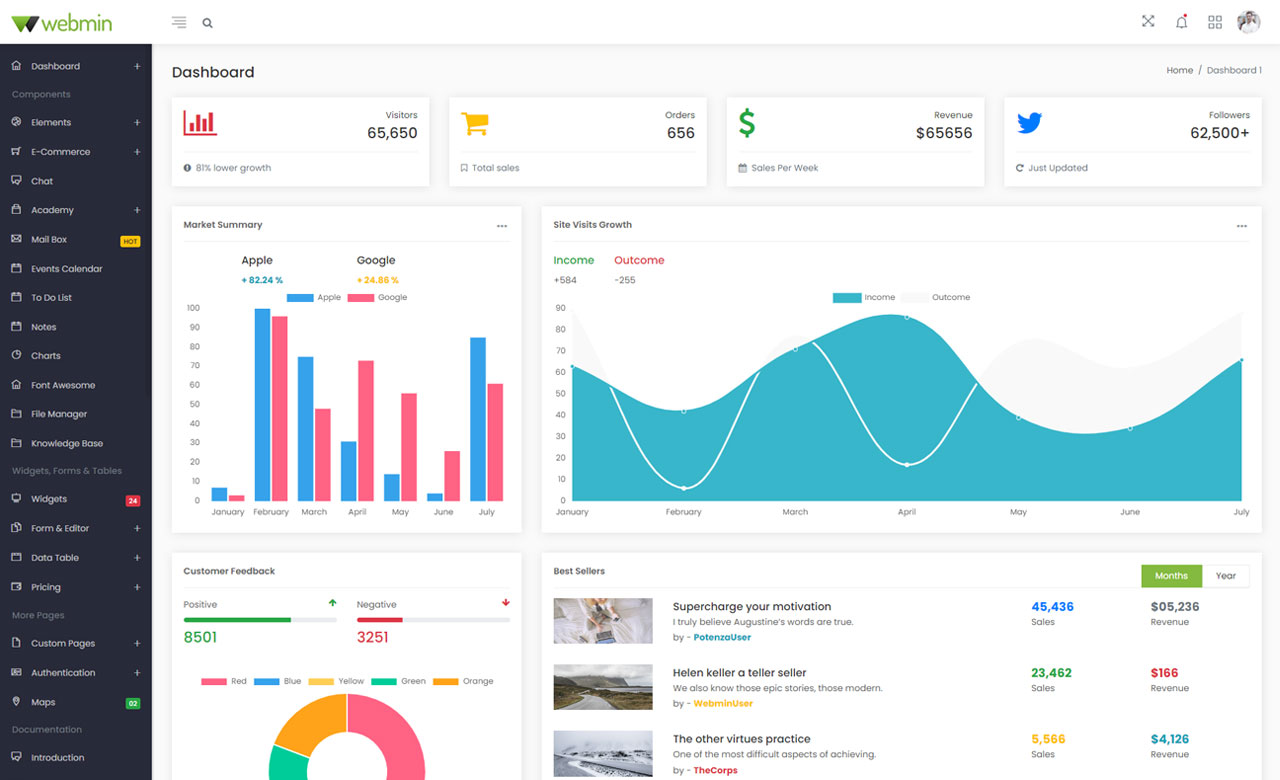The width and height of the screenshot is (1280, 780).
Task: Click the Notes icon in sidebar
Action: (16, 326)
